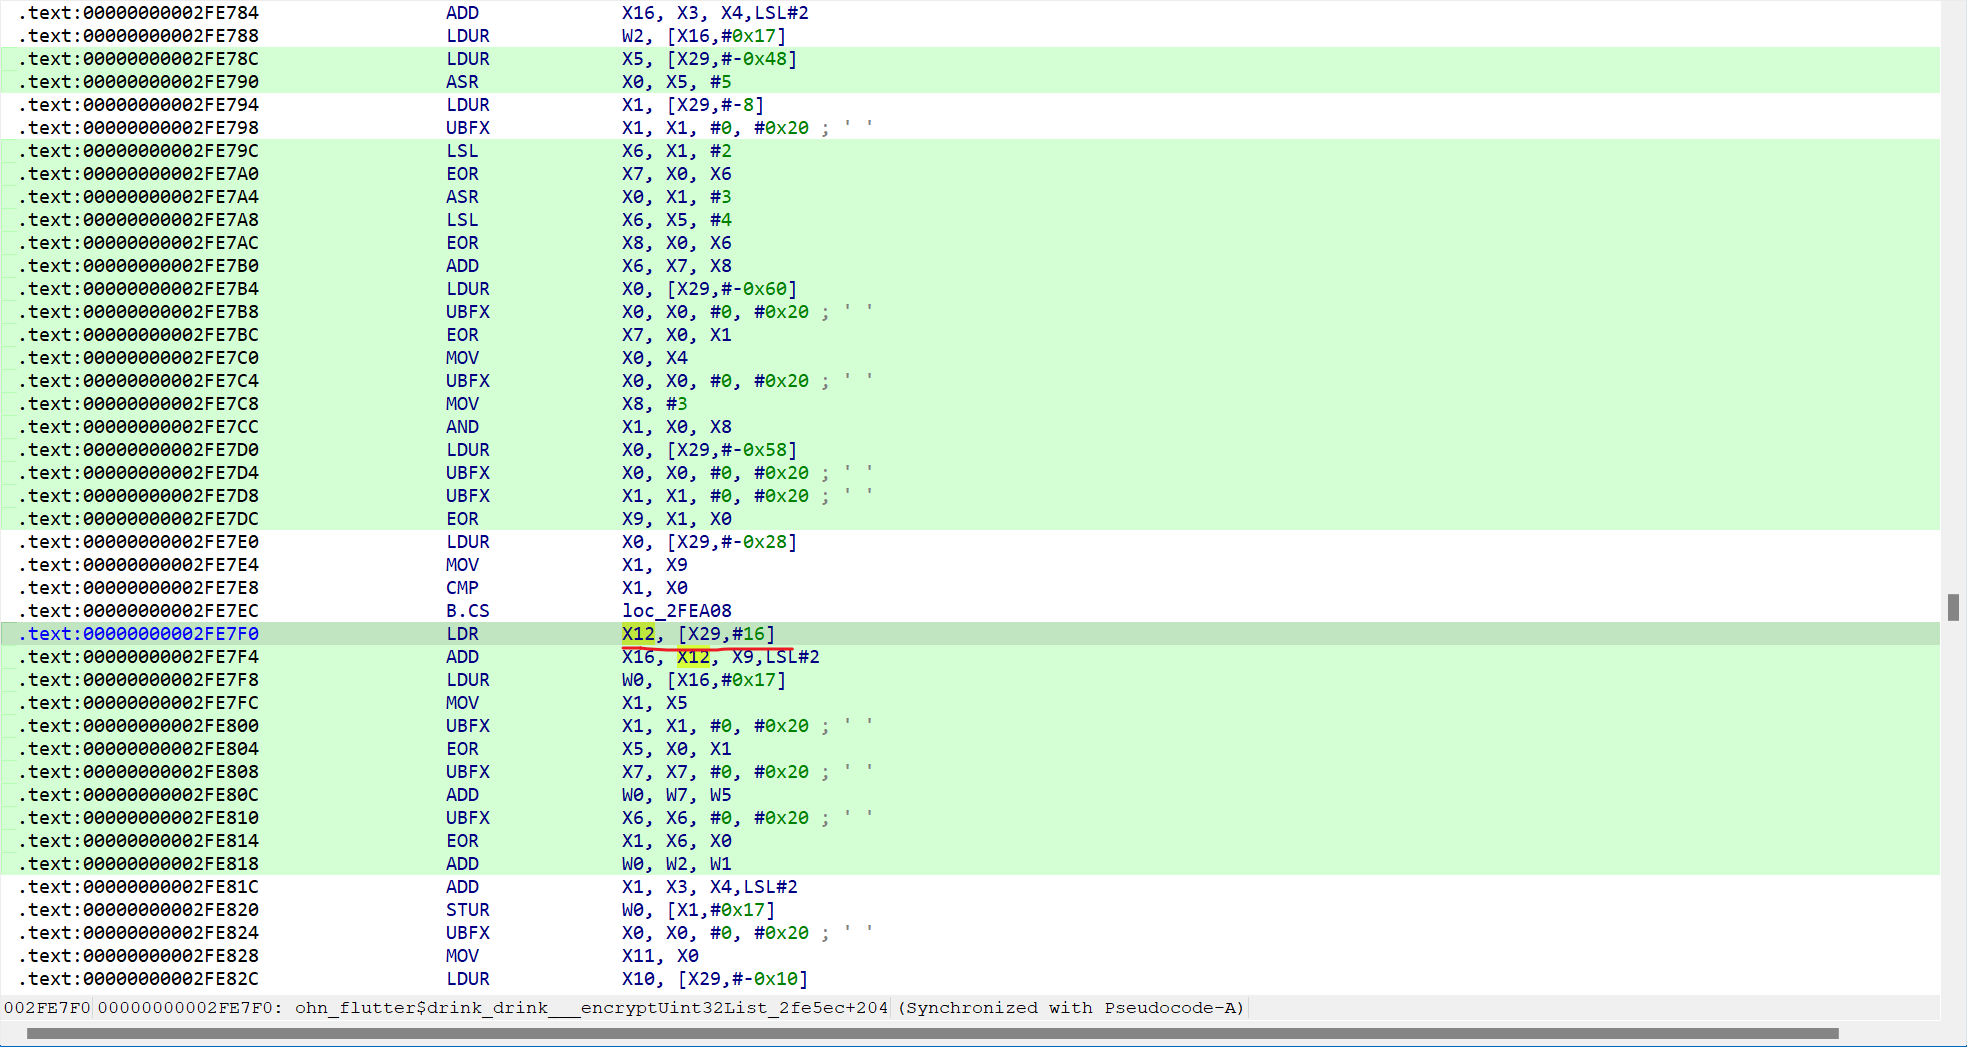Select the X12 operand in ADD X16 line

(693, 657)
